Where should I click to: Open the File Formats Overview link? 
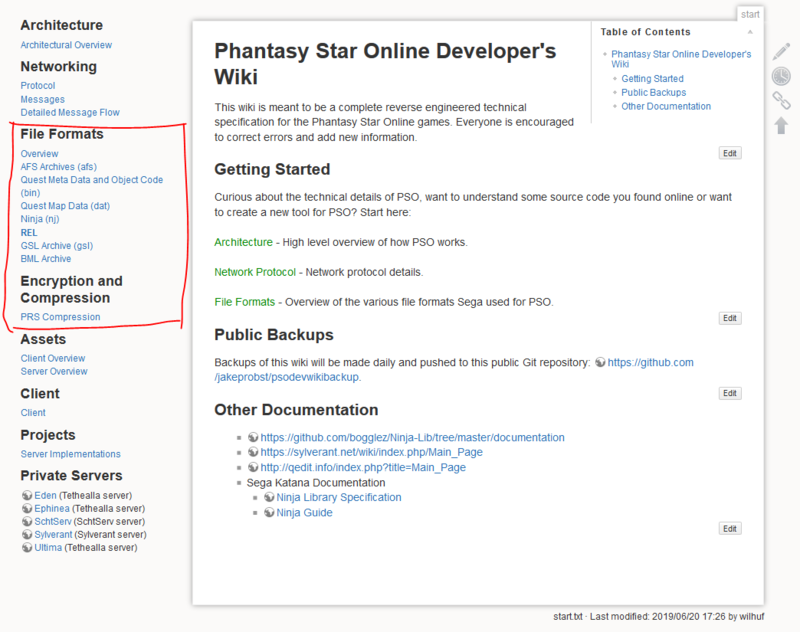click(x=39, y=154)
